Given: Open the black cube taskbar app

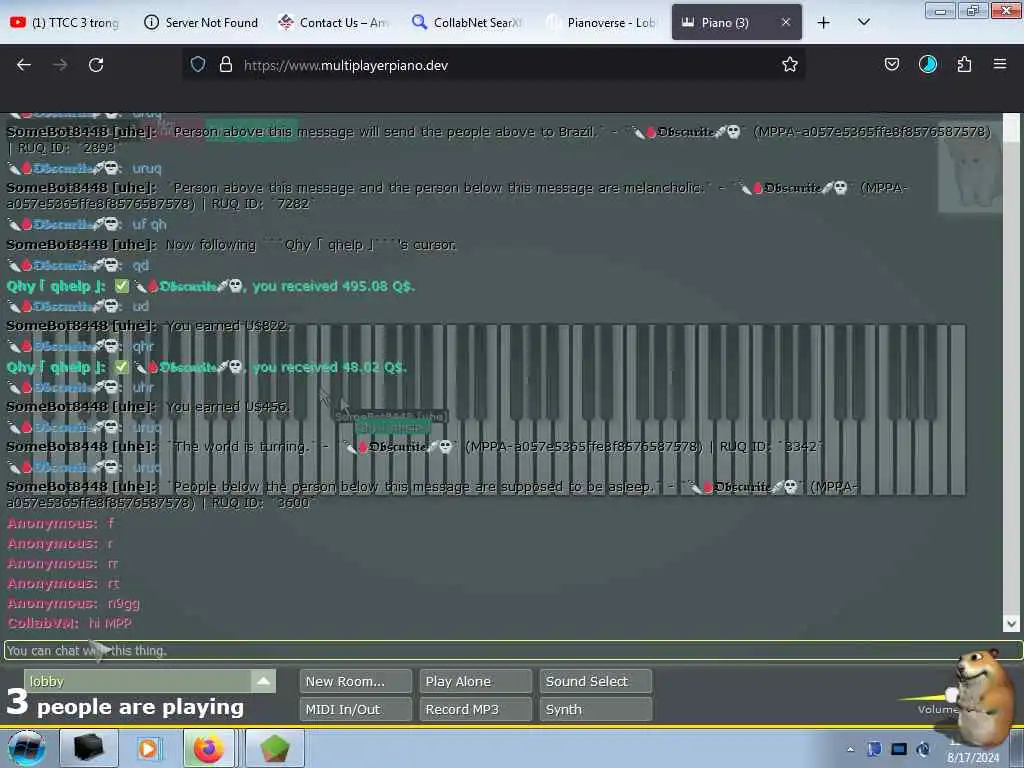Looking at the screenshot, I should tap(89, 748).
